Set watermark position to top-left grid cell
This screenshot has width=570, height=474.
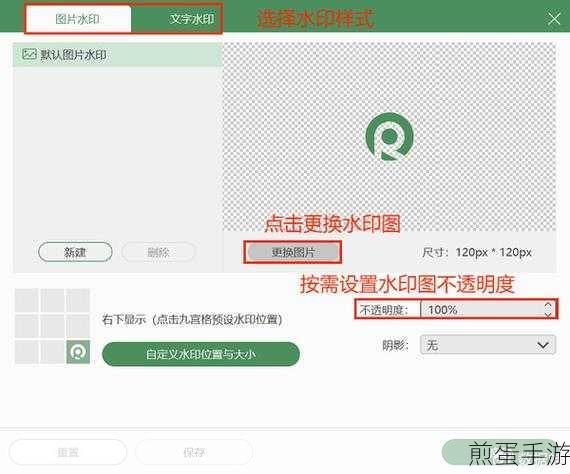coord(26,300)
